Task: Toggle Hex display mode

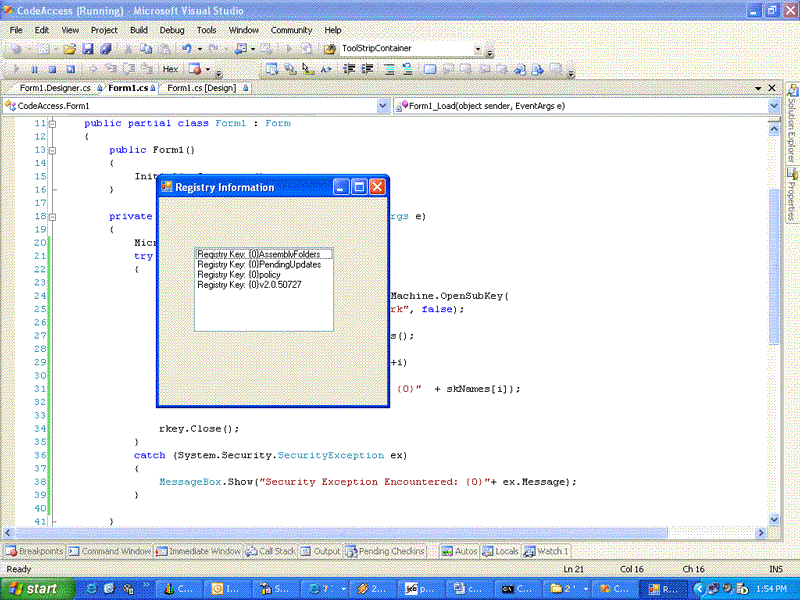Action: pyautogui.click(x=170, y=69)
